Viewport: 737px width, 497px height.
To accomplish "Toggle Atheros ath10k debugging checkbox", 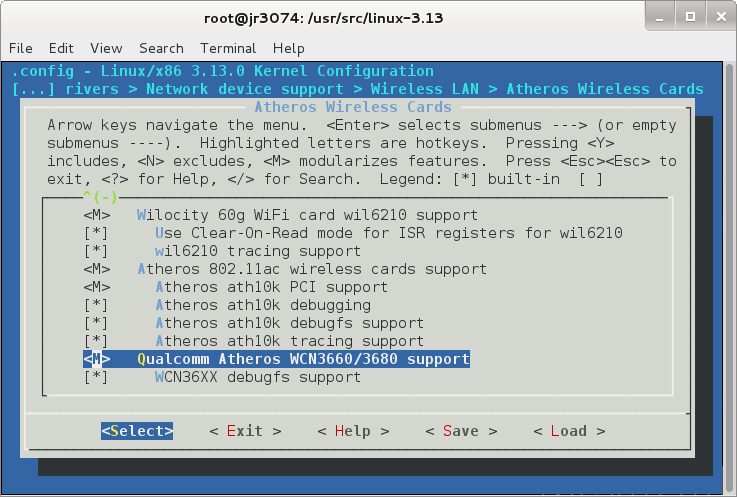I will 96,305.
